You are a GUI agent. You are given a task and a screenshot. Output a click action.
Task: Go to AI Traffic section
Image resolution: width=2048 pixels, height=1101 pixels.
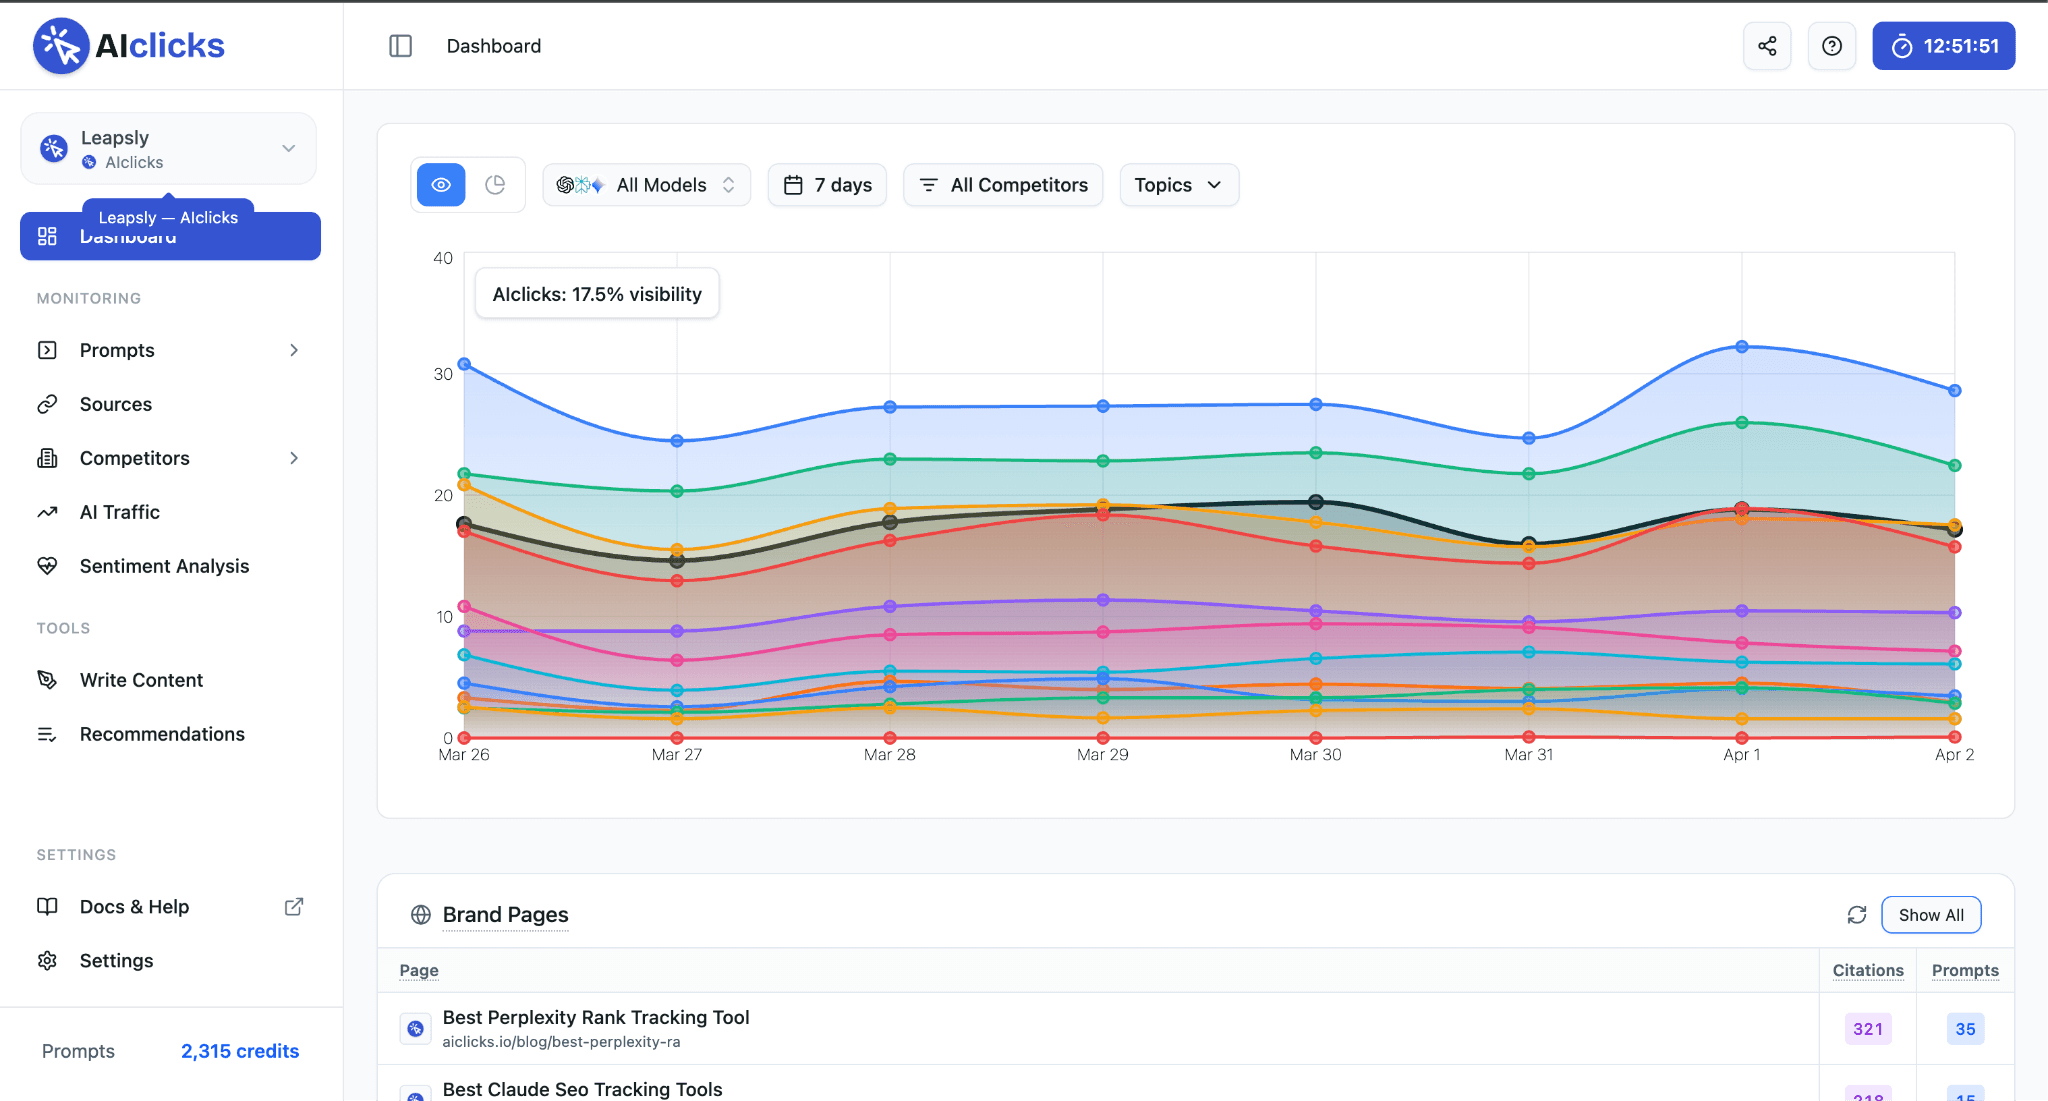coord(119,512)
